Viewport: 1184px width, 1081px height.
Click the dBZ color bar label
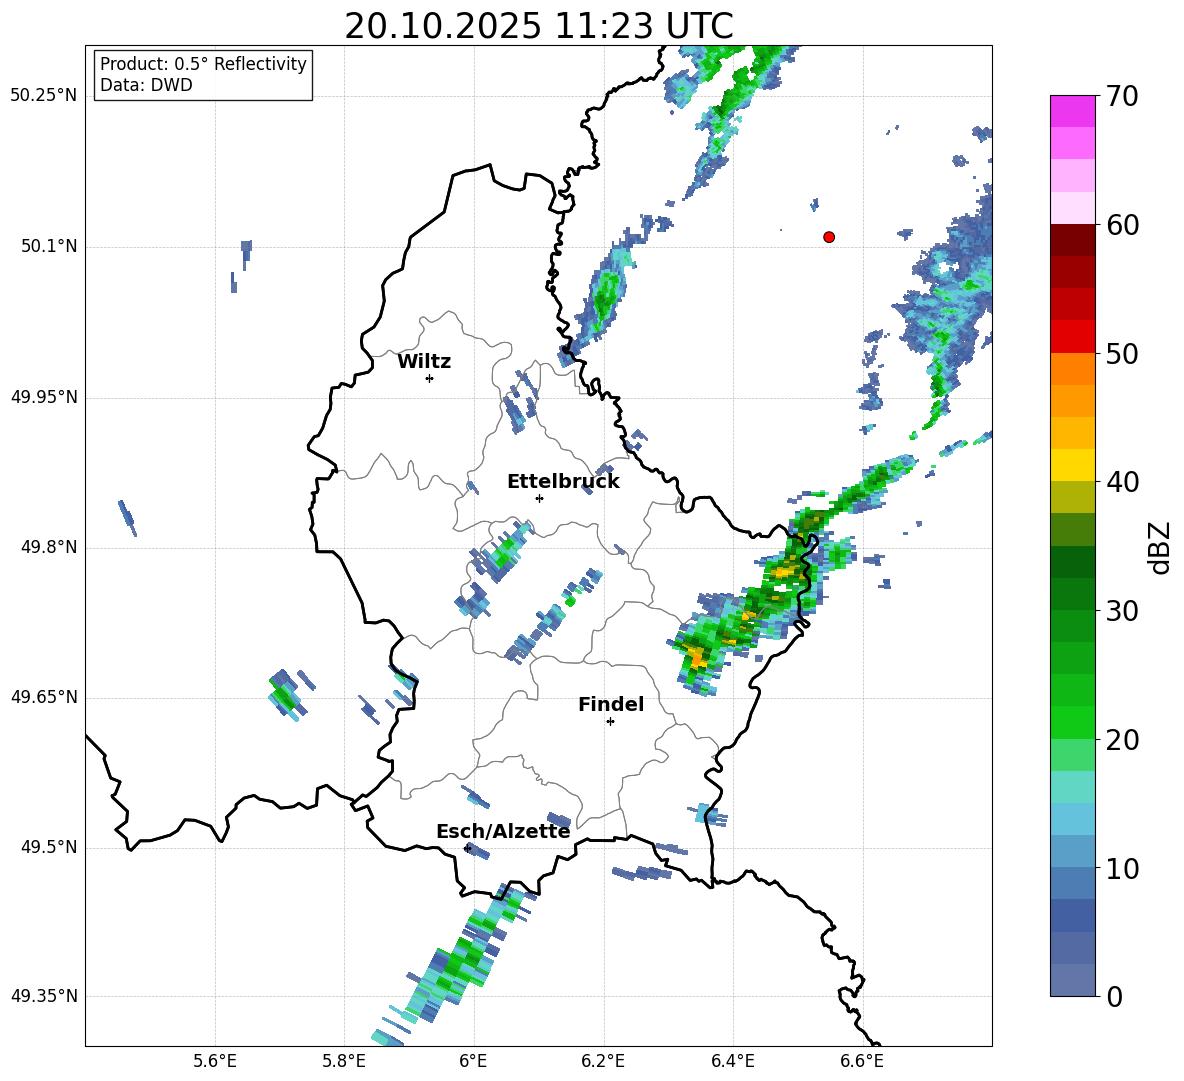point(1161,547)
